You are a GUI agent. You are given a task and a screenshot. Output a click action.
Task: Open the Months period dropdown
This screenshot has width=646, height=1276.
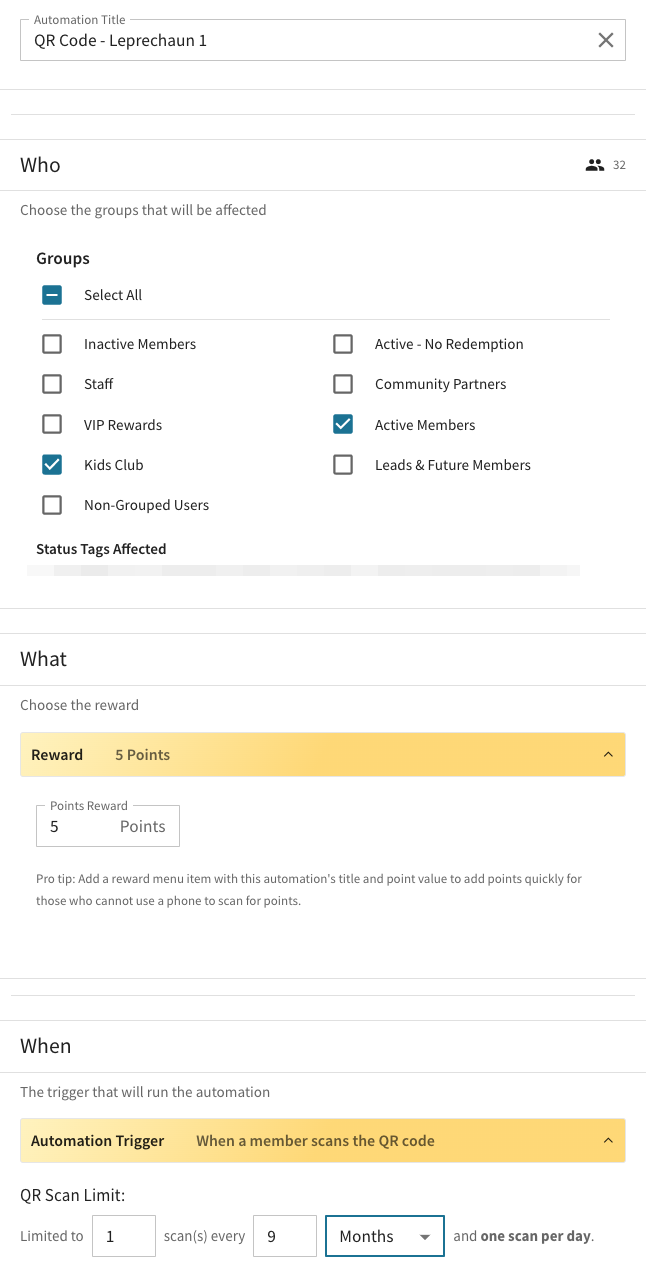coord(385,1236)
